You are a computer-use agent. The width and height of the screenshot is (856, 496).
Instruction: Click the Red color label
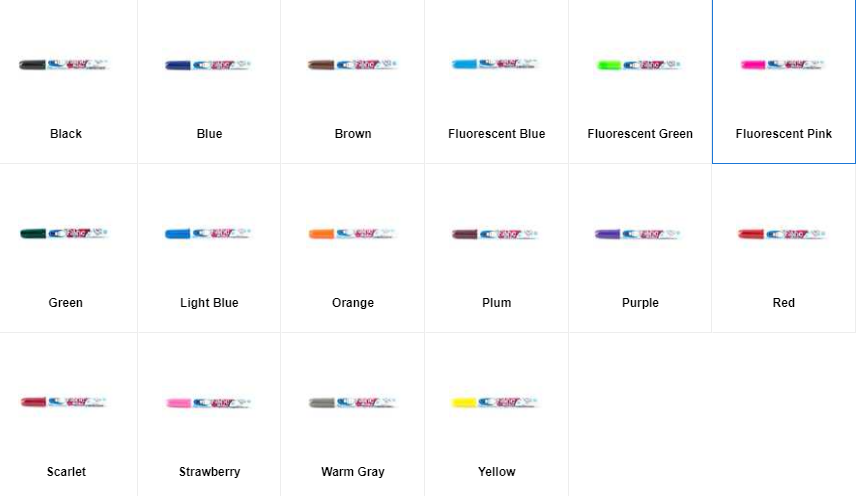(x=783, y=303)
